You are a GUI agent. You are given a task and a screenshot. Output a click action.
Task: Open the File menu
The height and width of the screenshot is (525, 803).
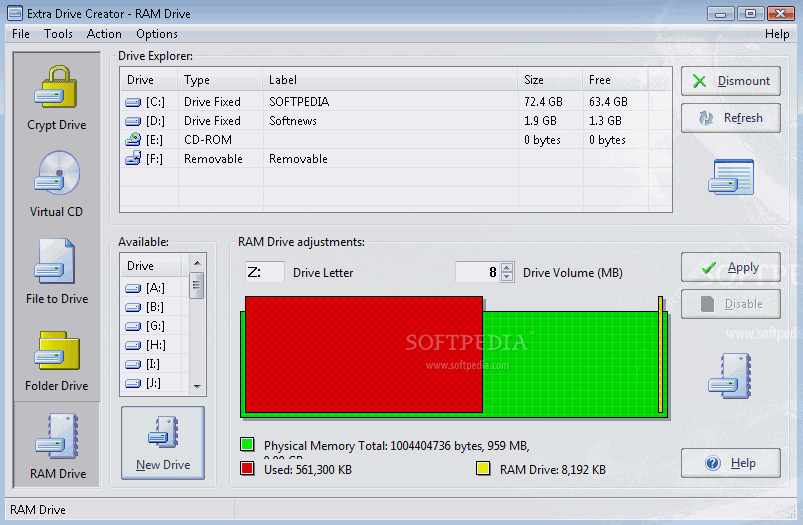20,34
